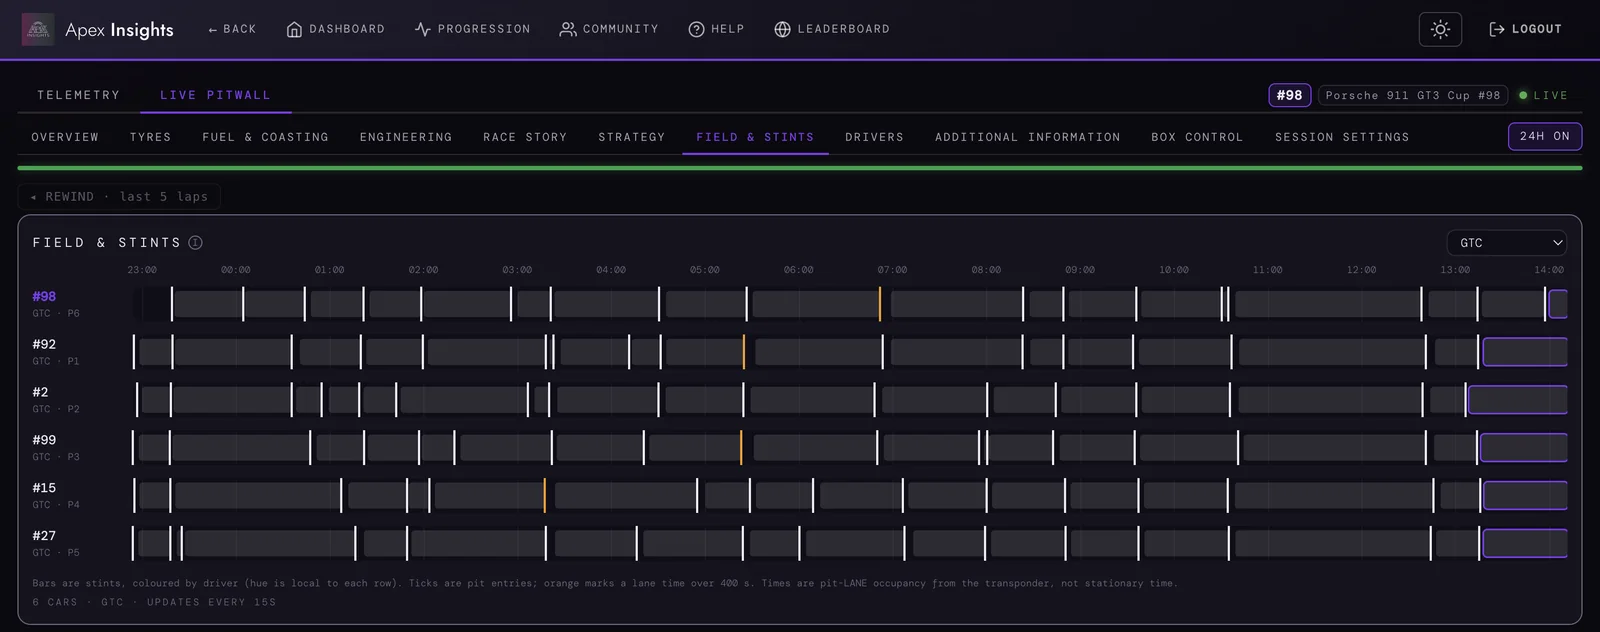Select car #92 row label
This screenshot has width=1600, height=632.
tap(44, 344)
